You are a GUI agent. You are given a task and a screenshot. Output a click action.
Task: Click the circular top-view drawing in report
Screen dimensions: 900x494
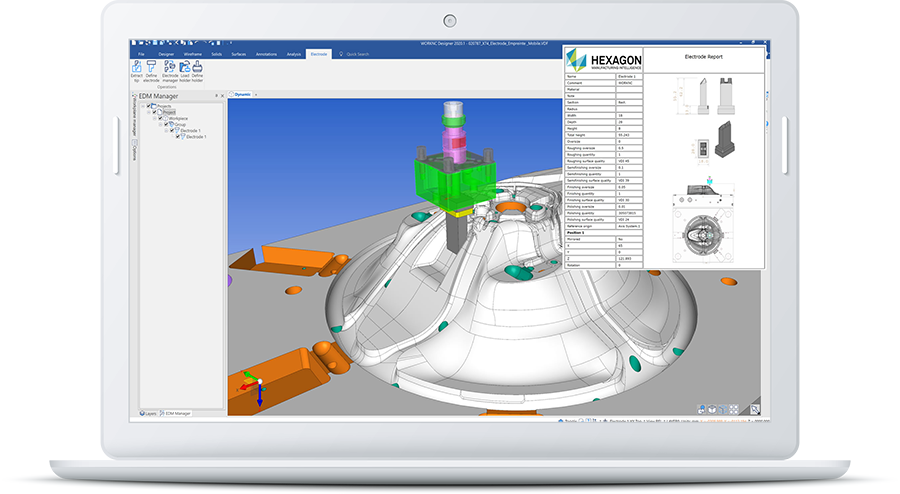[x=703, y=235]
